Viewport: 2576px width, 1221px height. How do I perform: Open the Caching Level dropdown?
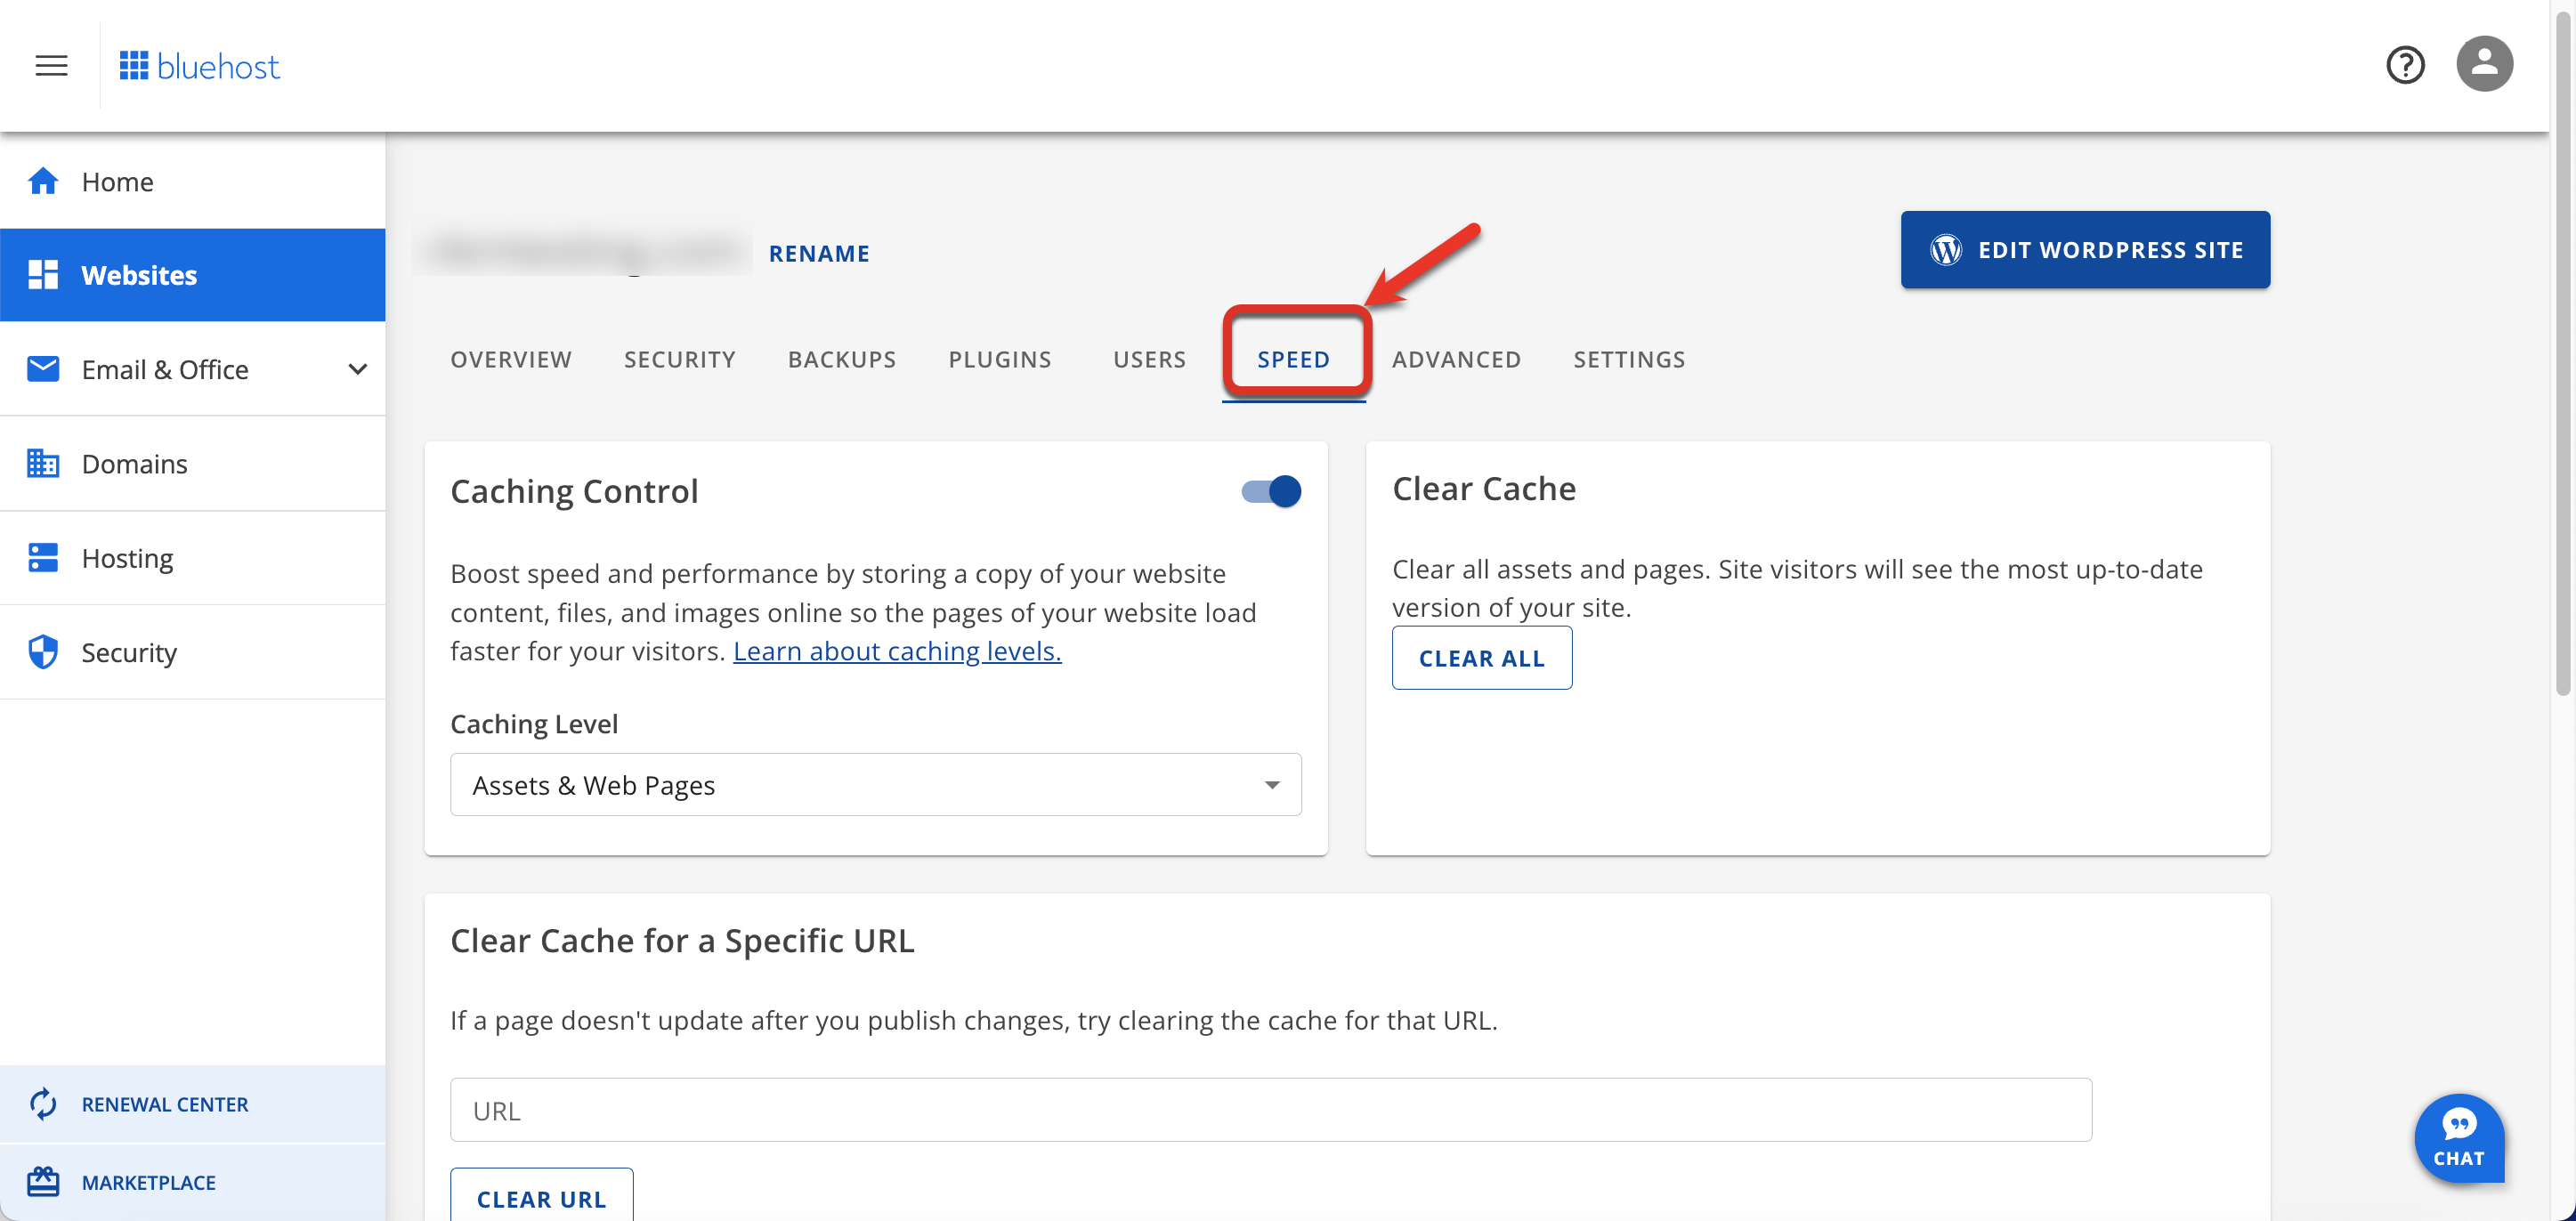click(x=875, y=785)
